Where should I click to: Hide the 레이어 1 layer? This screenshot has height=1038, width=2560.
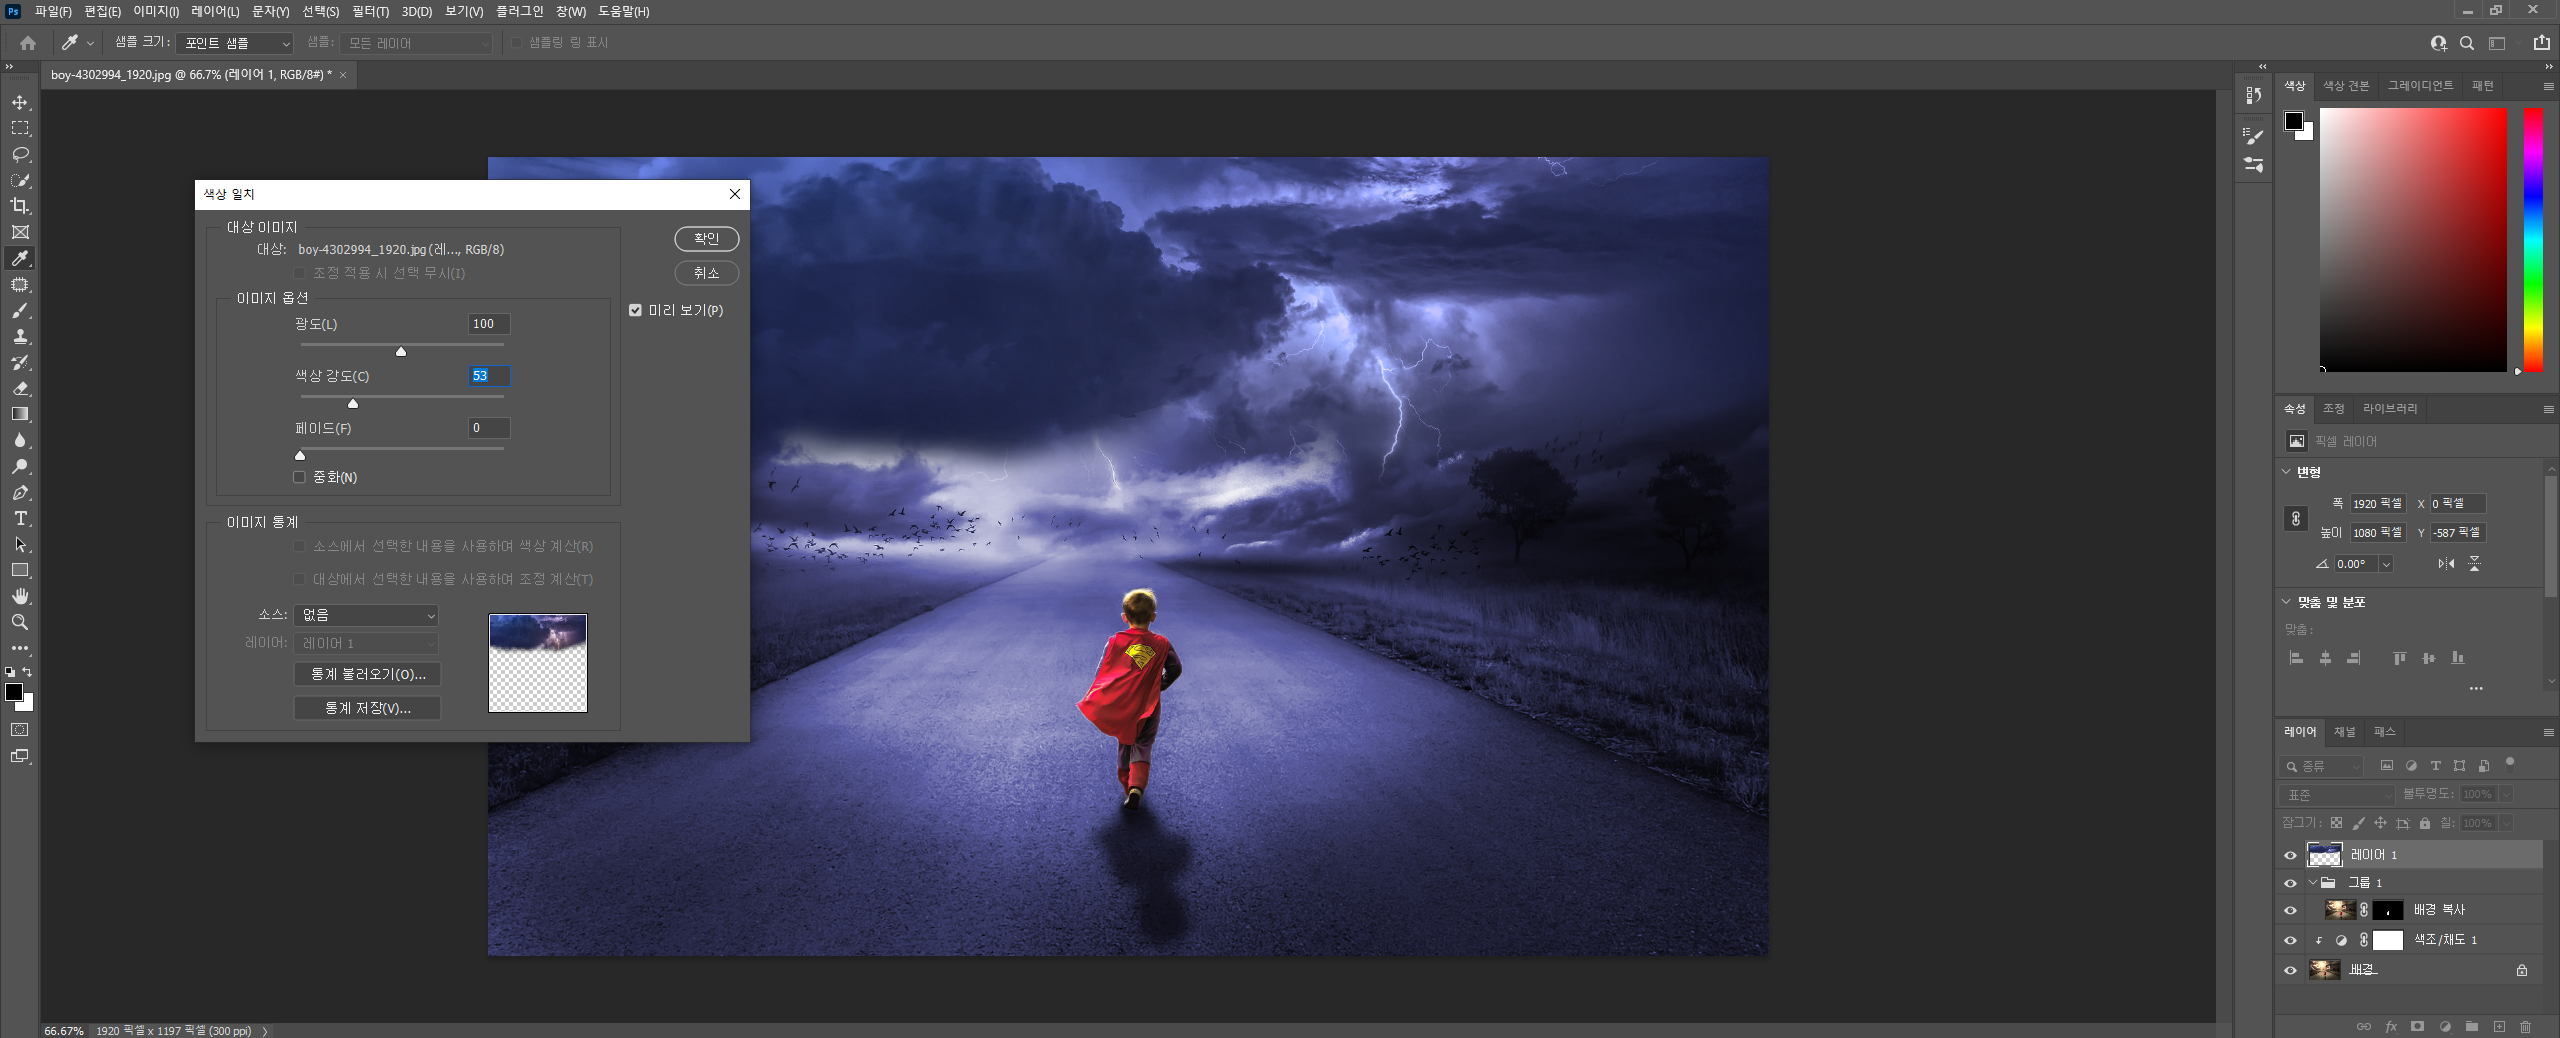coord(2290,855)
